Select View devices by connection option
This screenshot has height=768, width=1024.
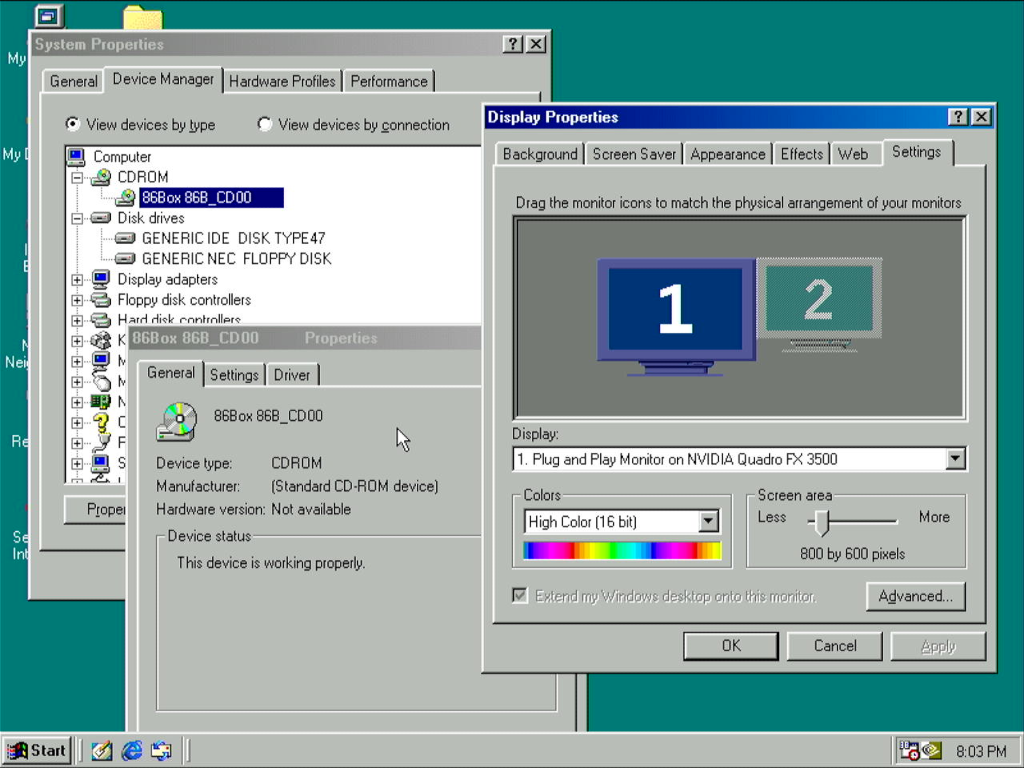pyautogui.click(x=265, y=125)
